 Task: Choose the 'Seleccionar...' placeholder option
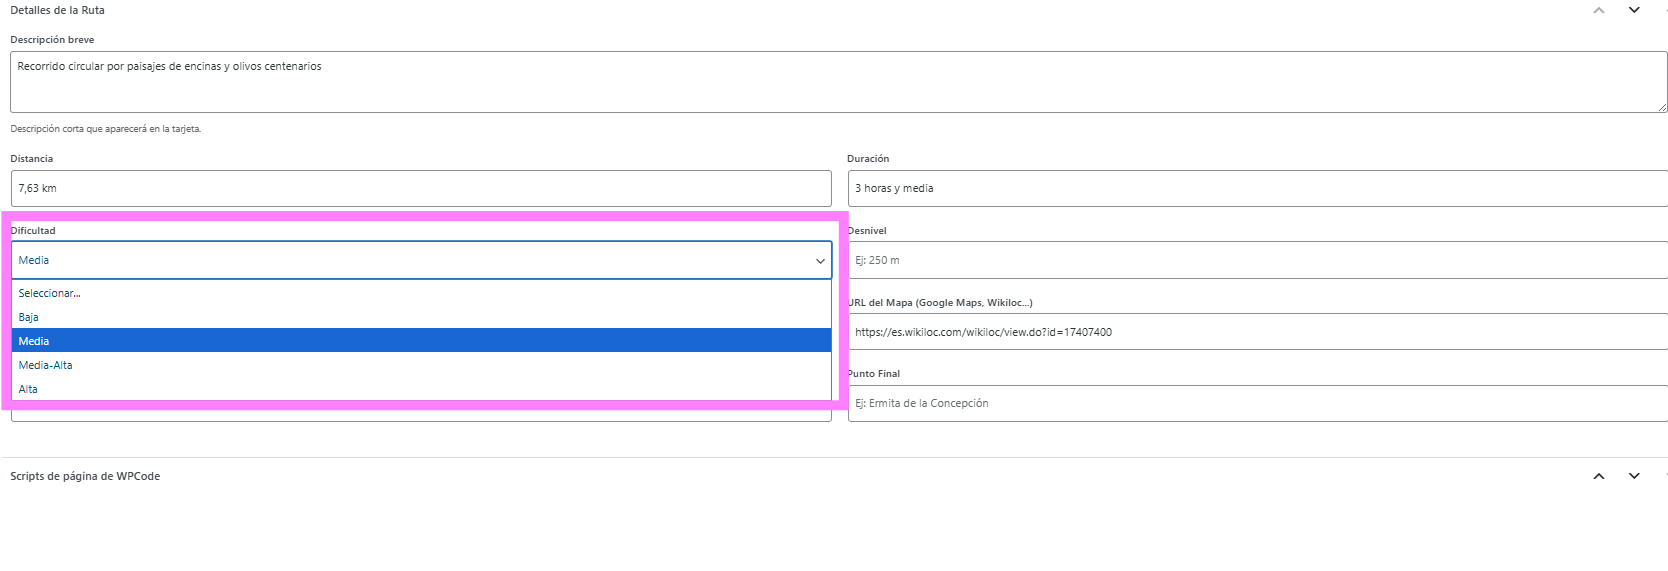49,293
